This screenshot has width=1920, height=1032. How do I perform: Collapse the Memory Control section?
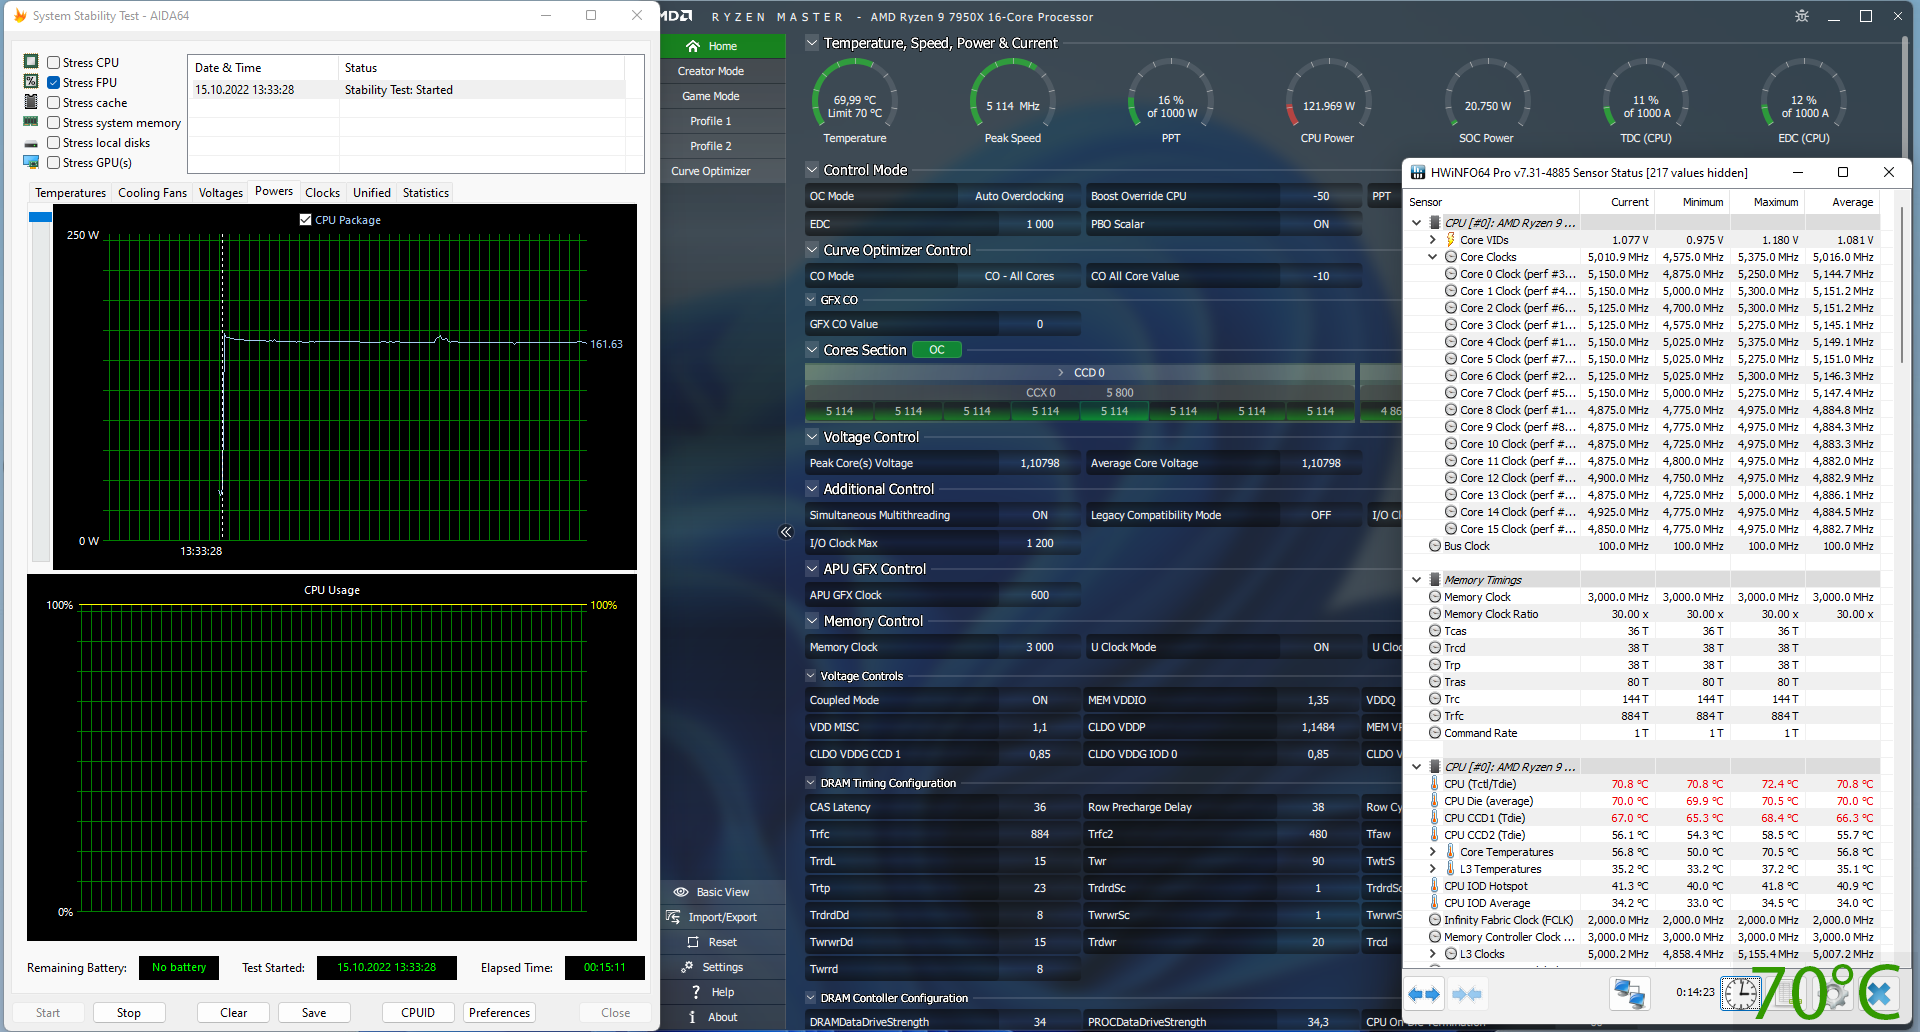[813, 621]
